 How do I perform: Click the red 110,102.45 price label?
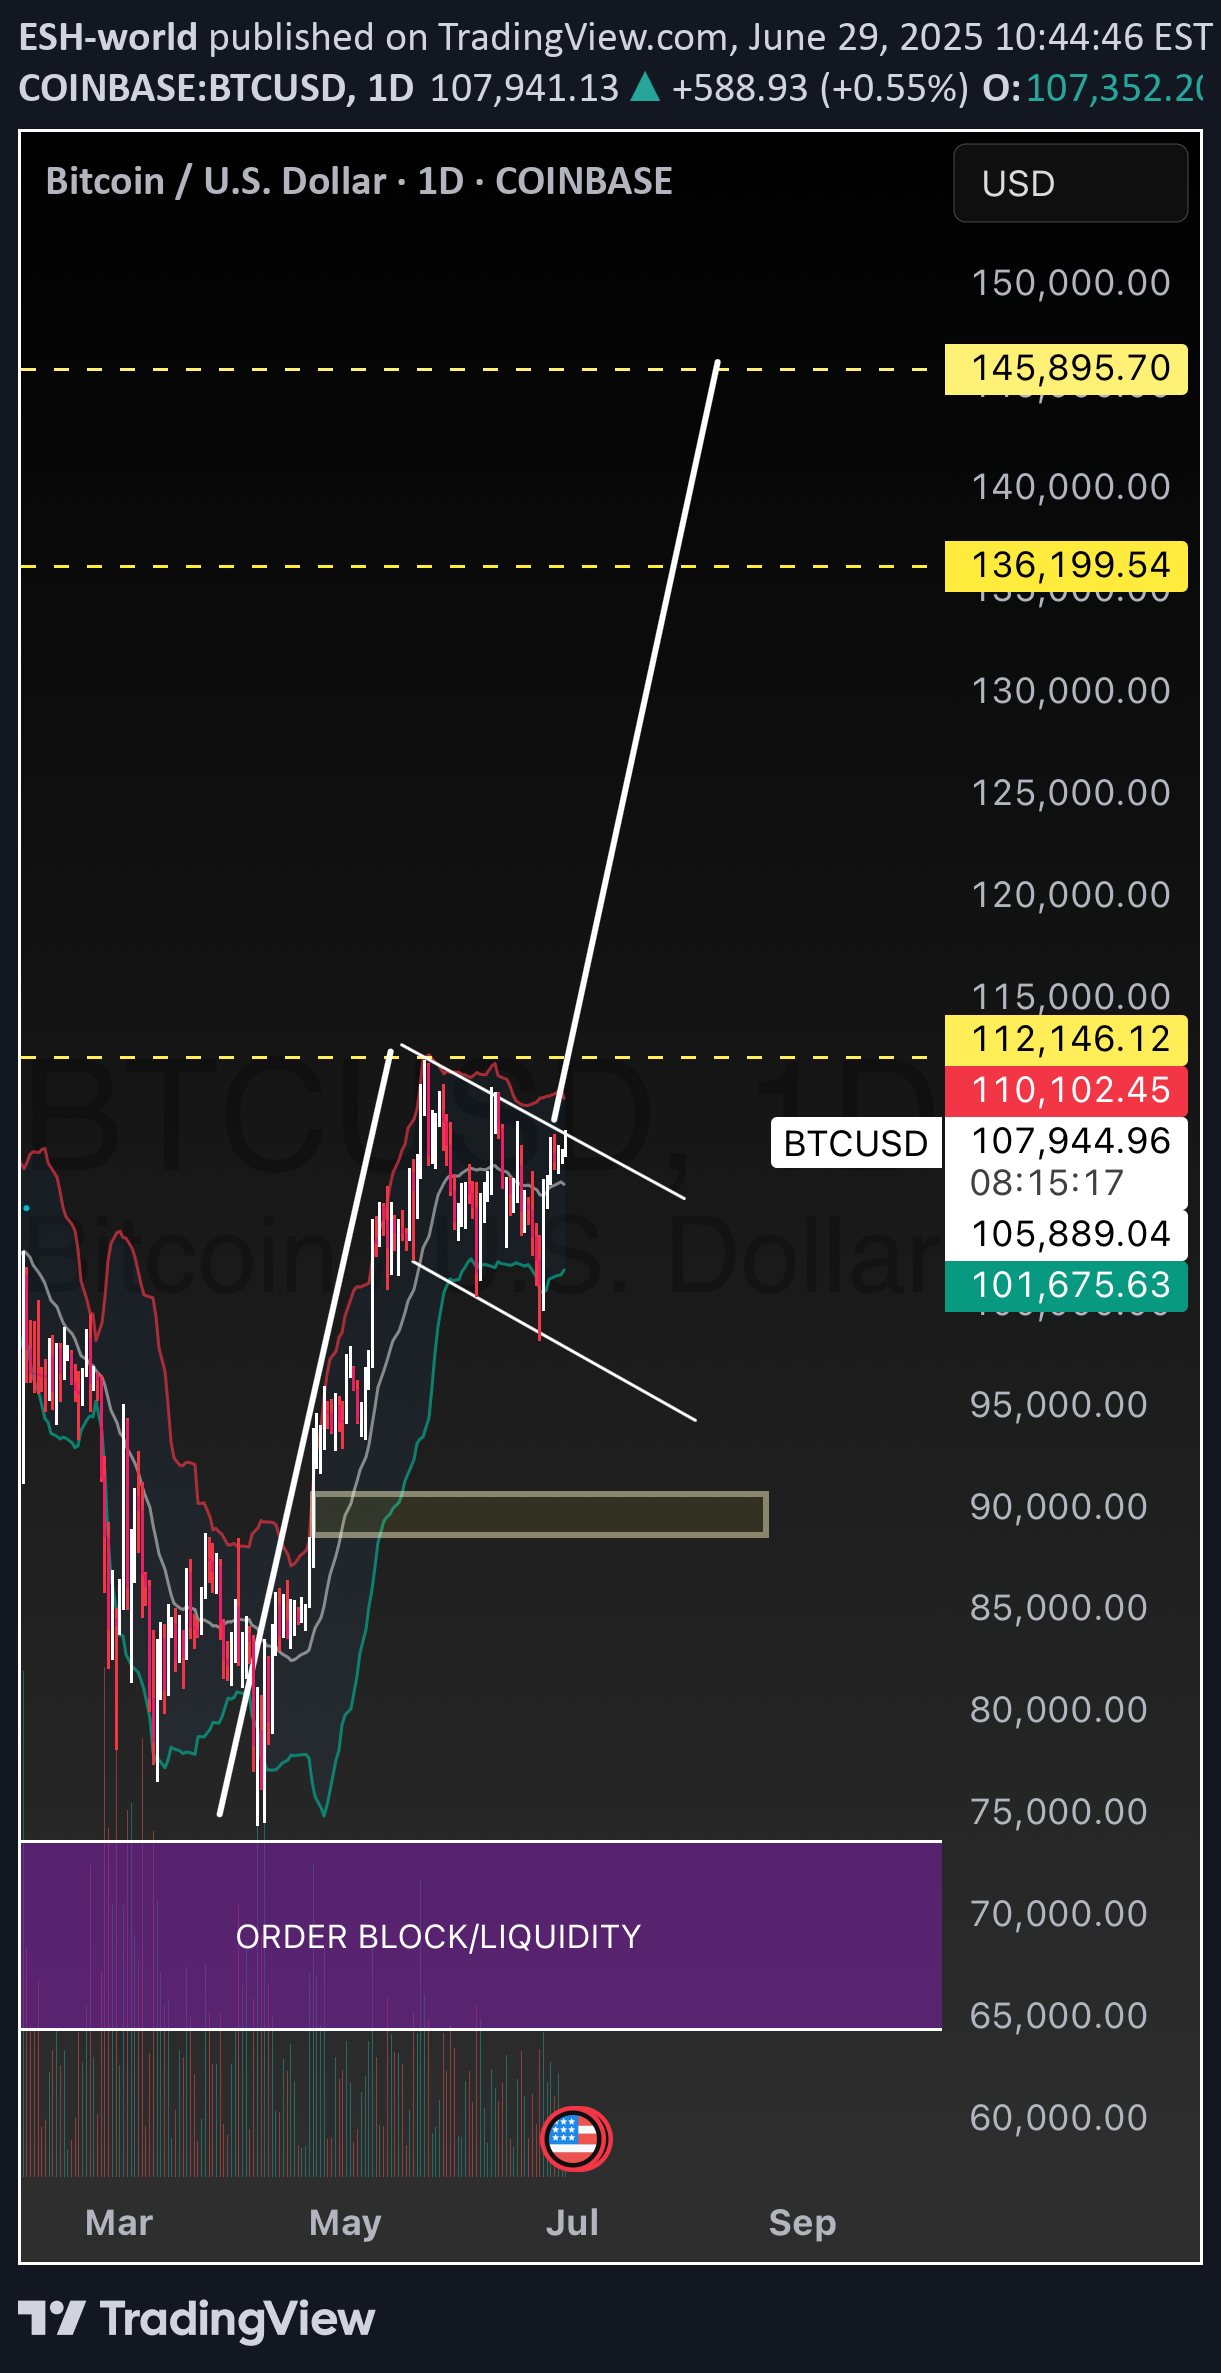click(1066, 1090)
